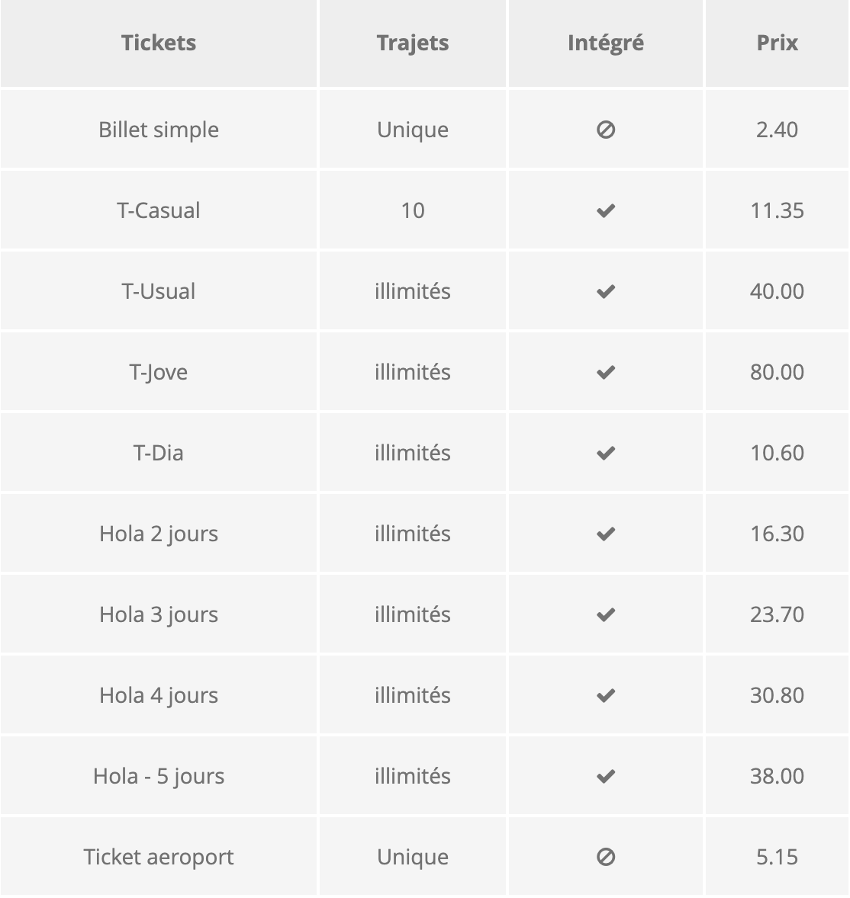Click the checkmark icon in T-Usual row
The width and height of the screenshot is (850, 898).
[x=605, y=292]
